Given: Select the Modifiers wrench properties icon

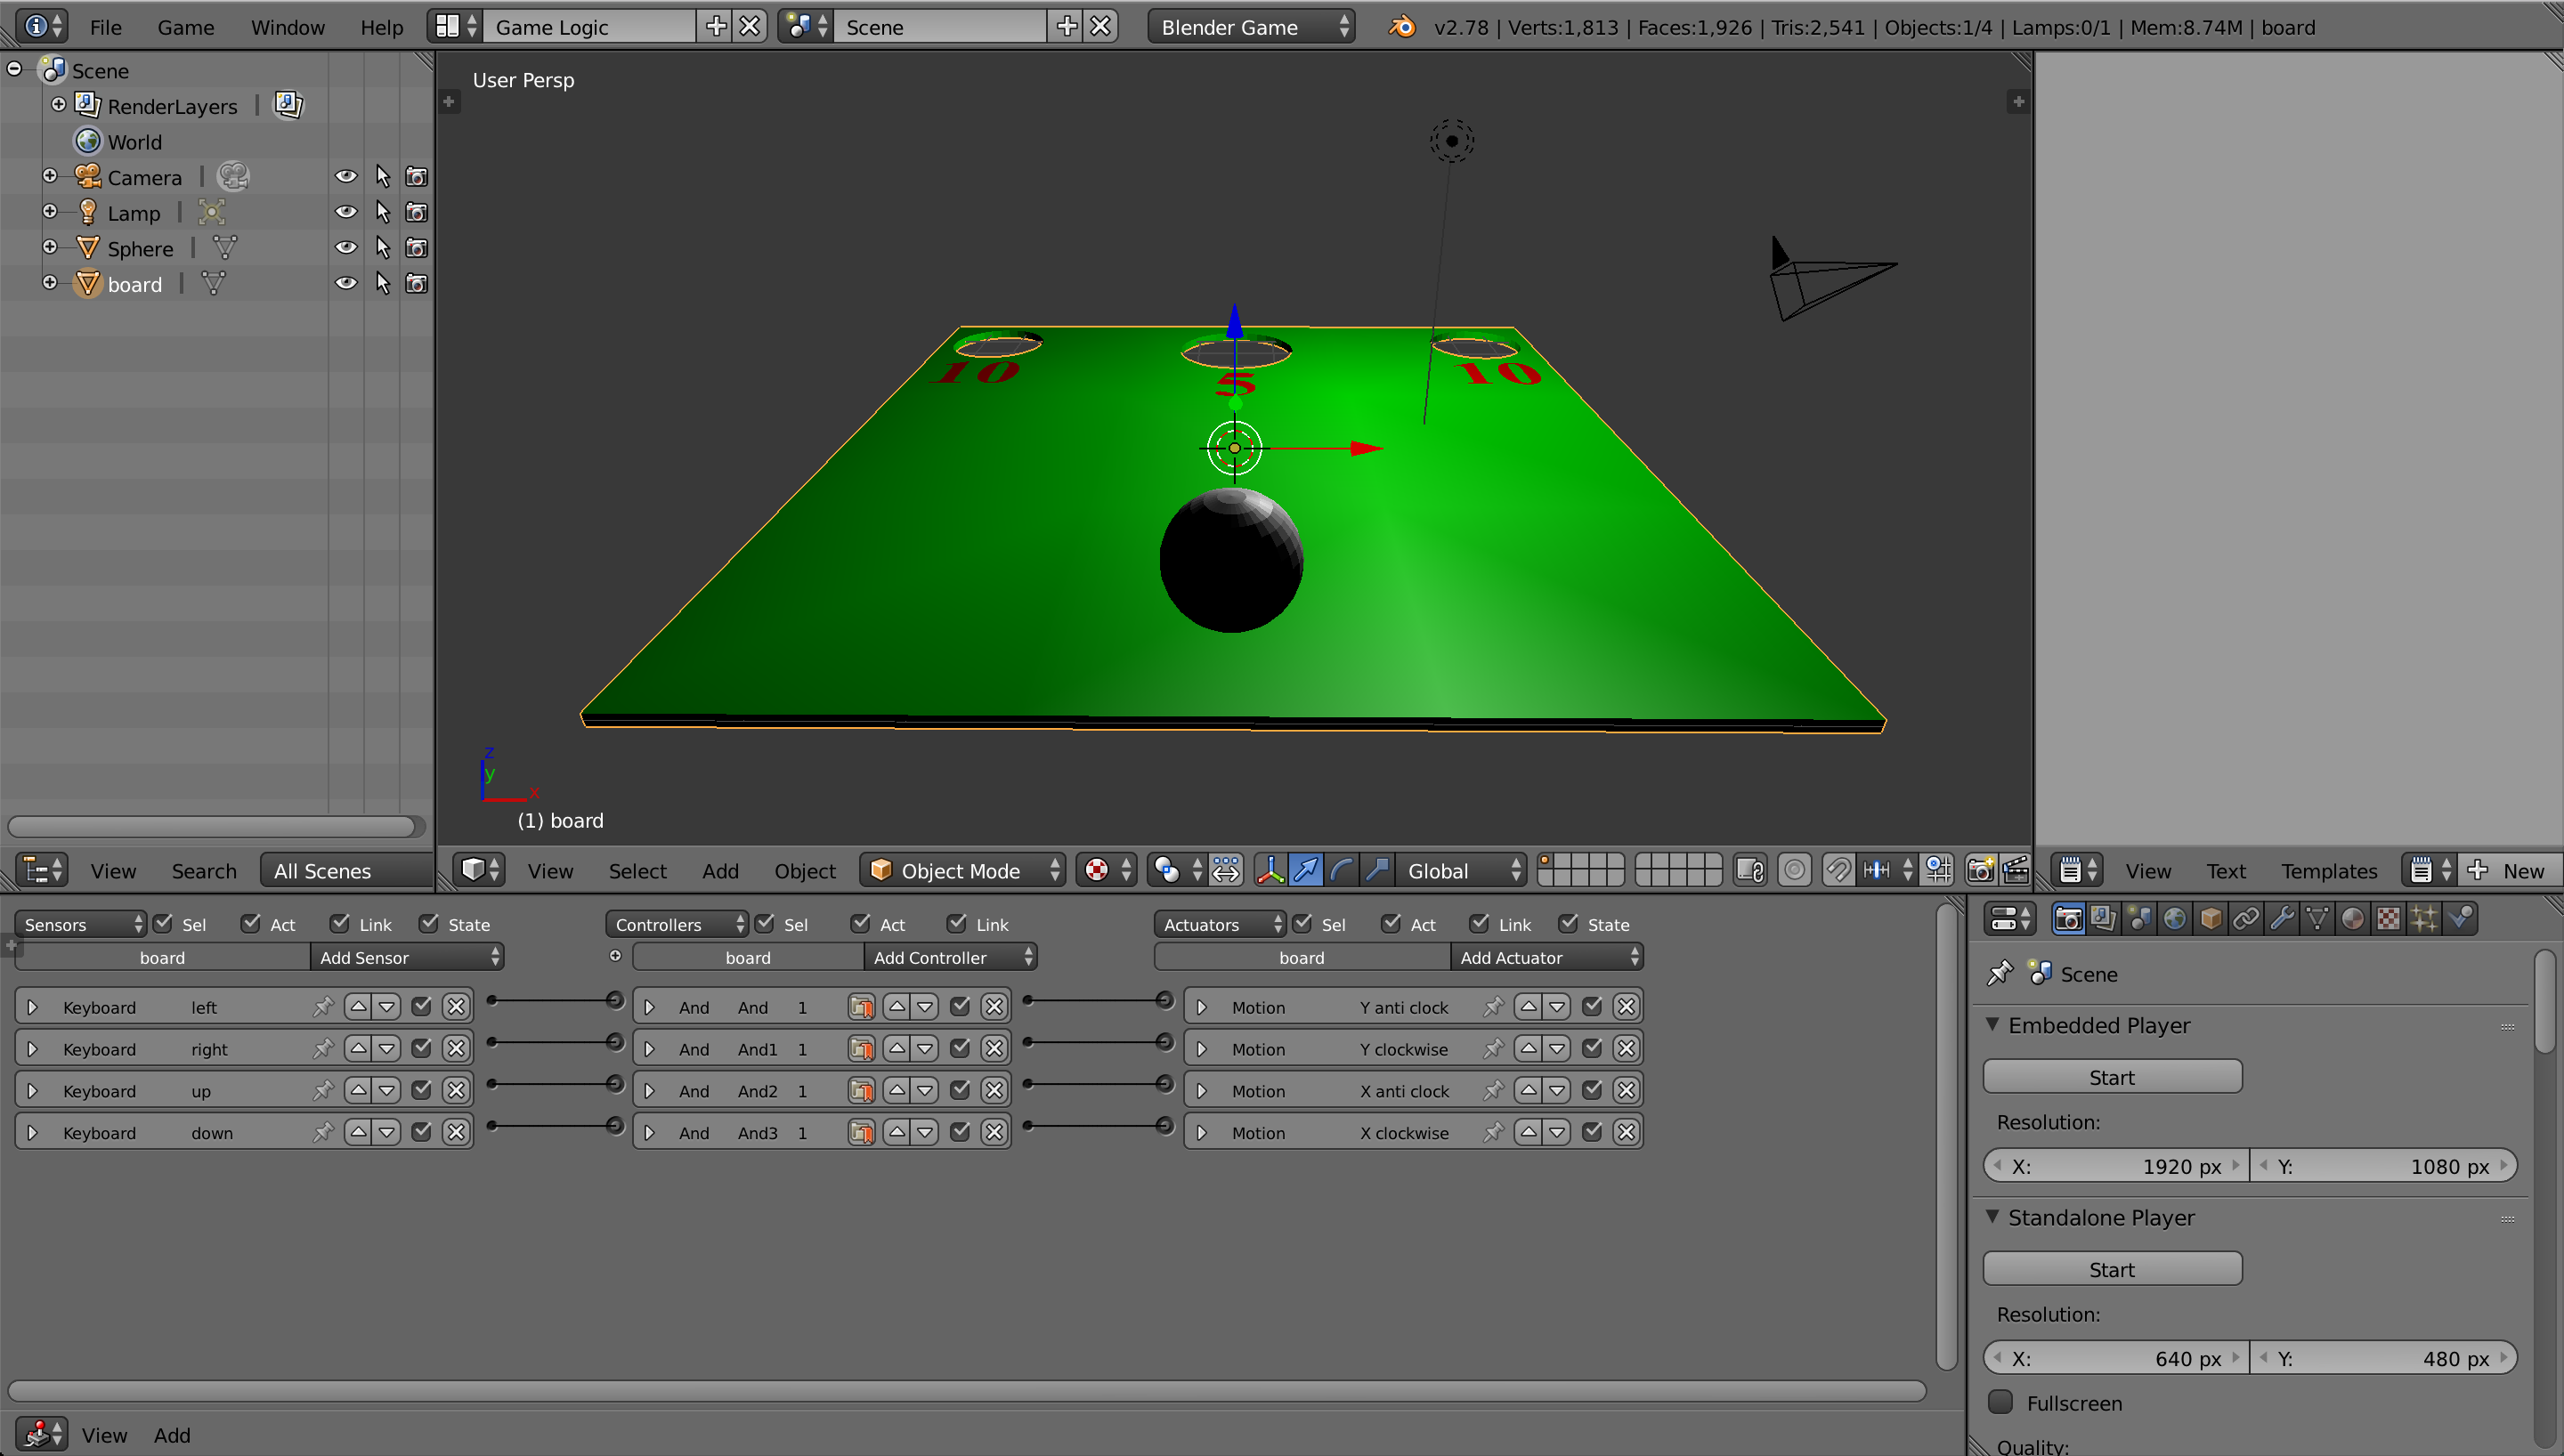Looking at the screenshot, I should pos(2281,919).
